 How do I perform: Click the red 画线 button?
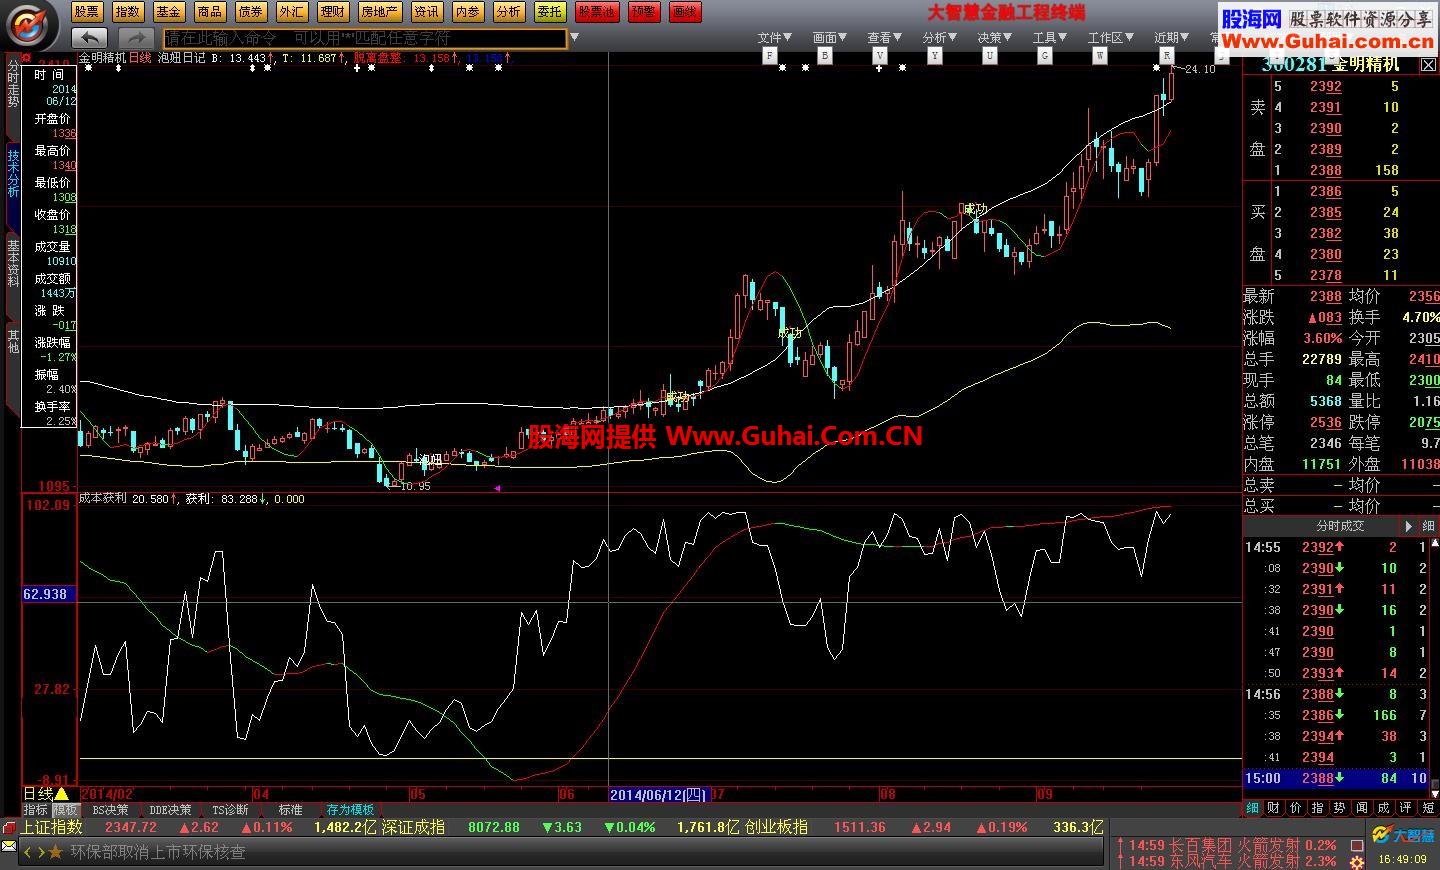tap(685, 12)
